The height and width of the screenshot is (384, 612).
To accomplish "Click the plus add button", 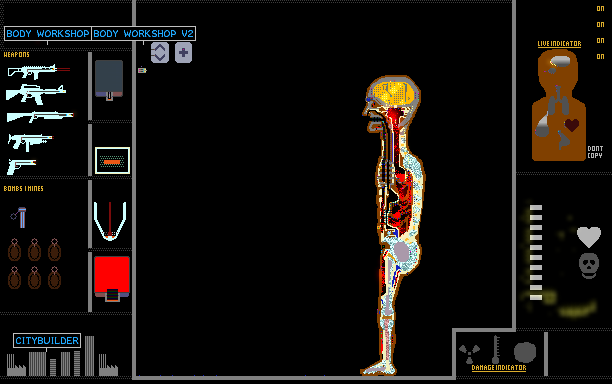I will pos(183,53).
